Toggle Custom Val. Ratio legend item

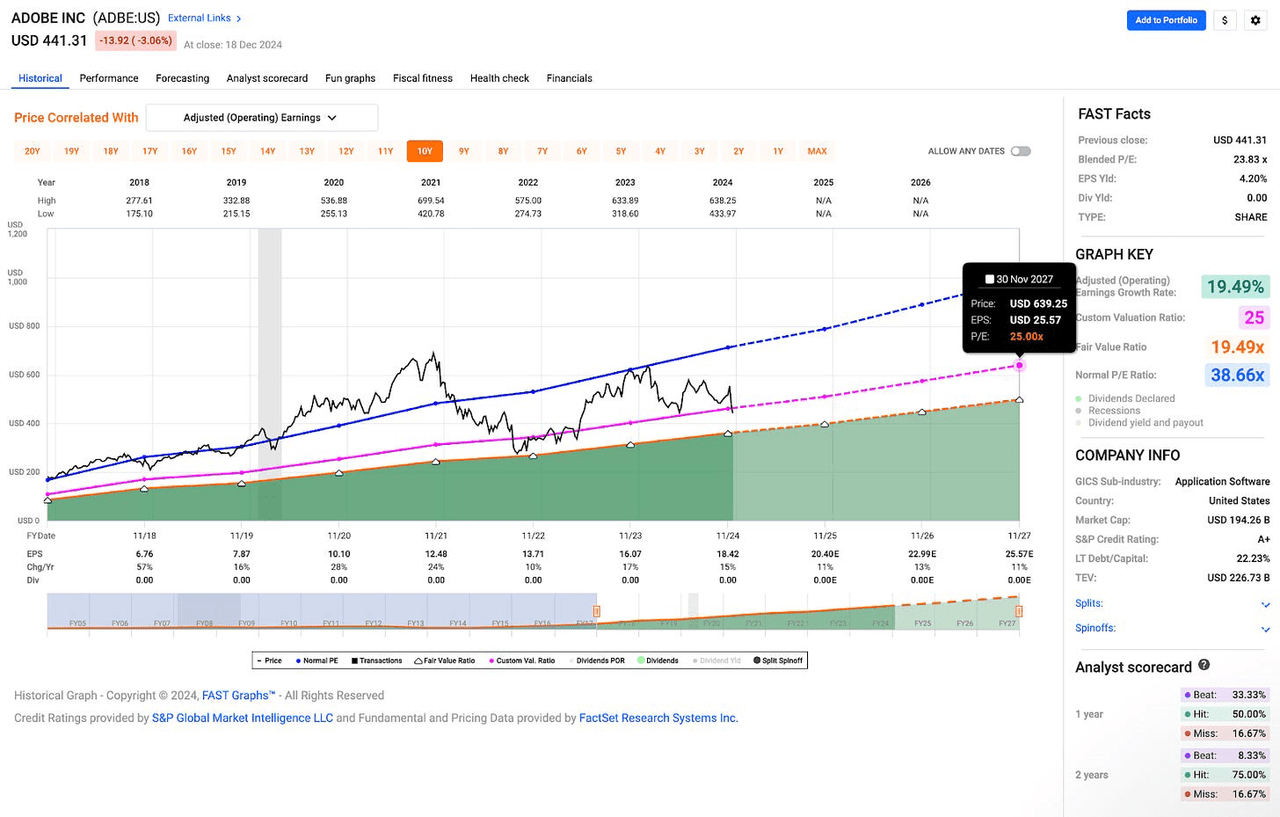(x=521, y=660)
